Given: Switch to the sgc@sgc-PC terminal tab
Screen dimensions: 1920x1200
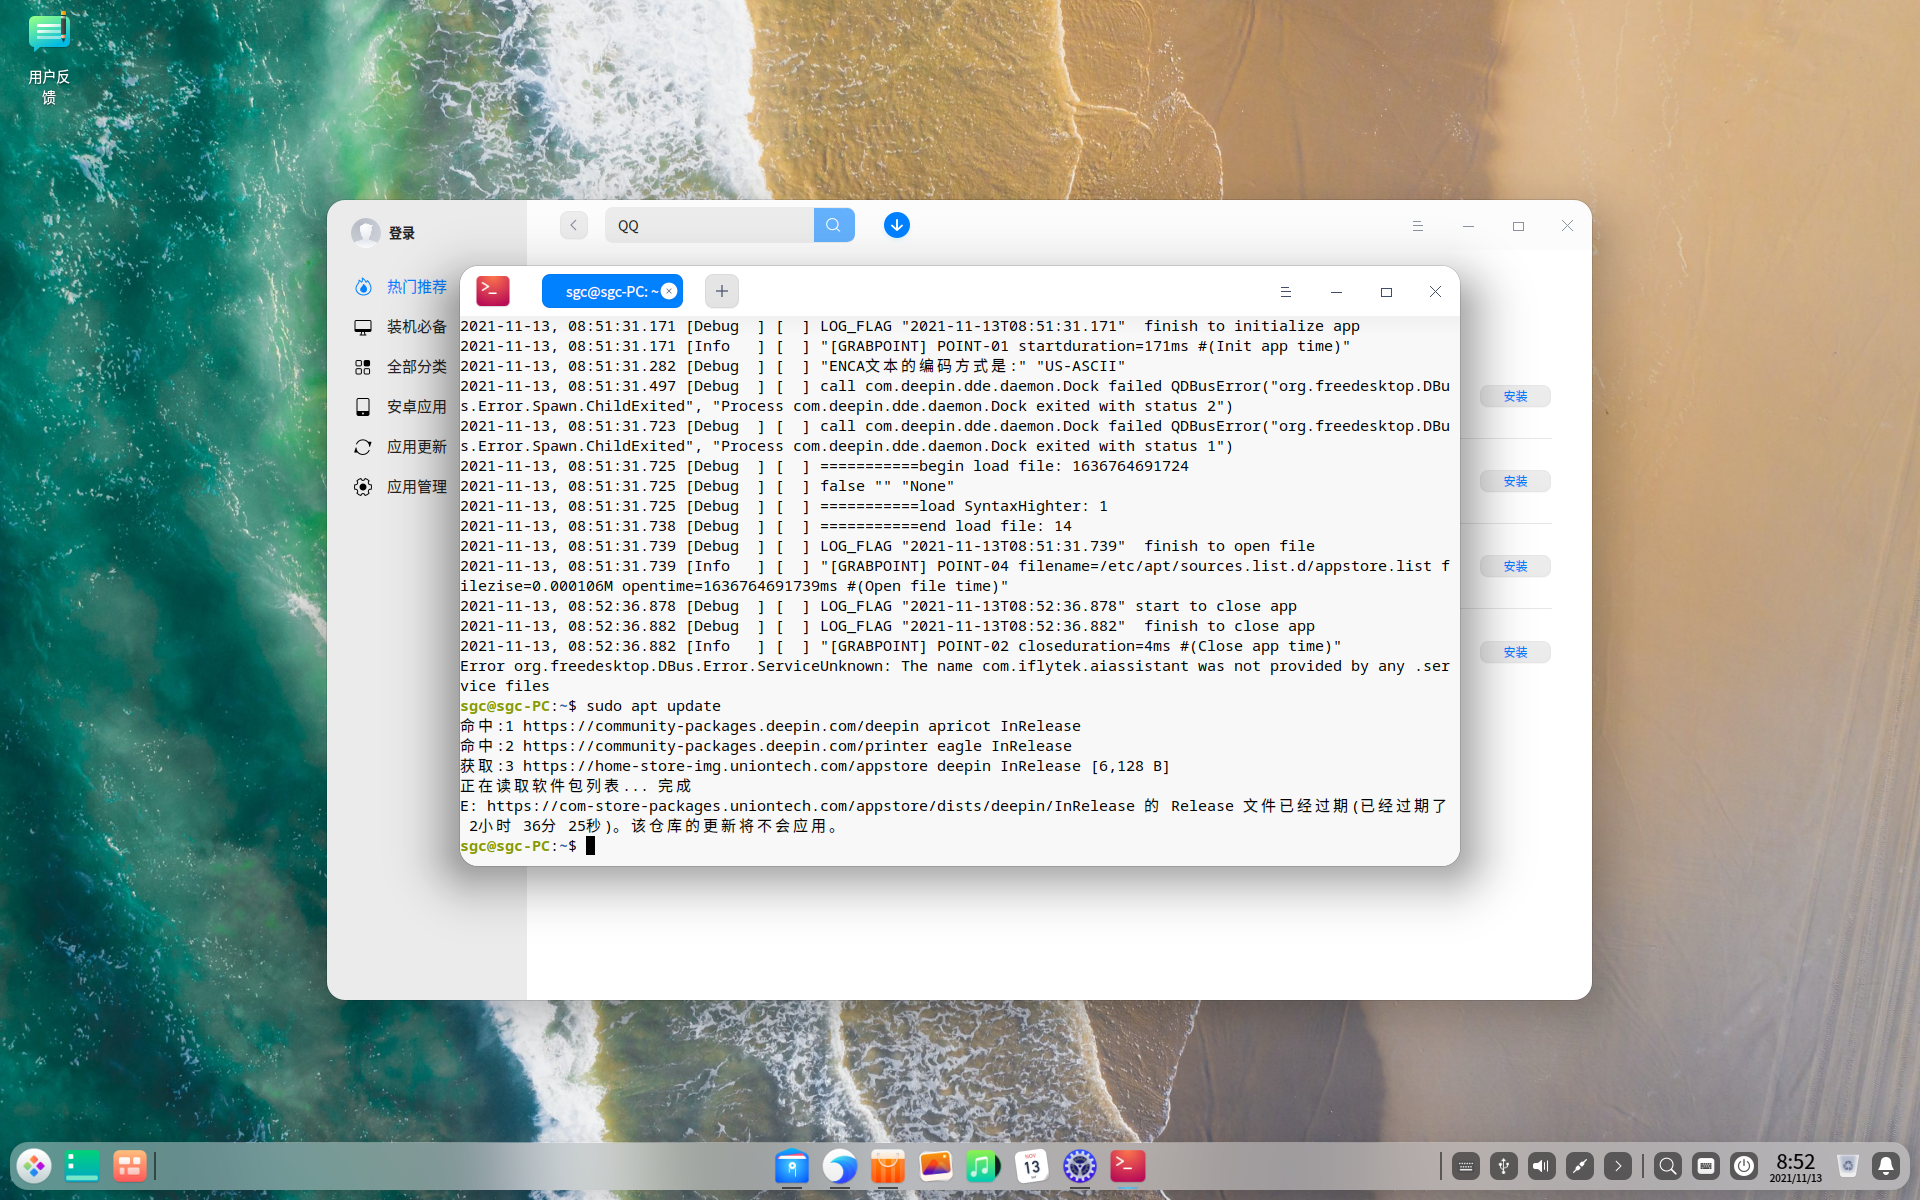Looking at the screenshot, I should pos(608,291).
